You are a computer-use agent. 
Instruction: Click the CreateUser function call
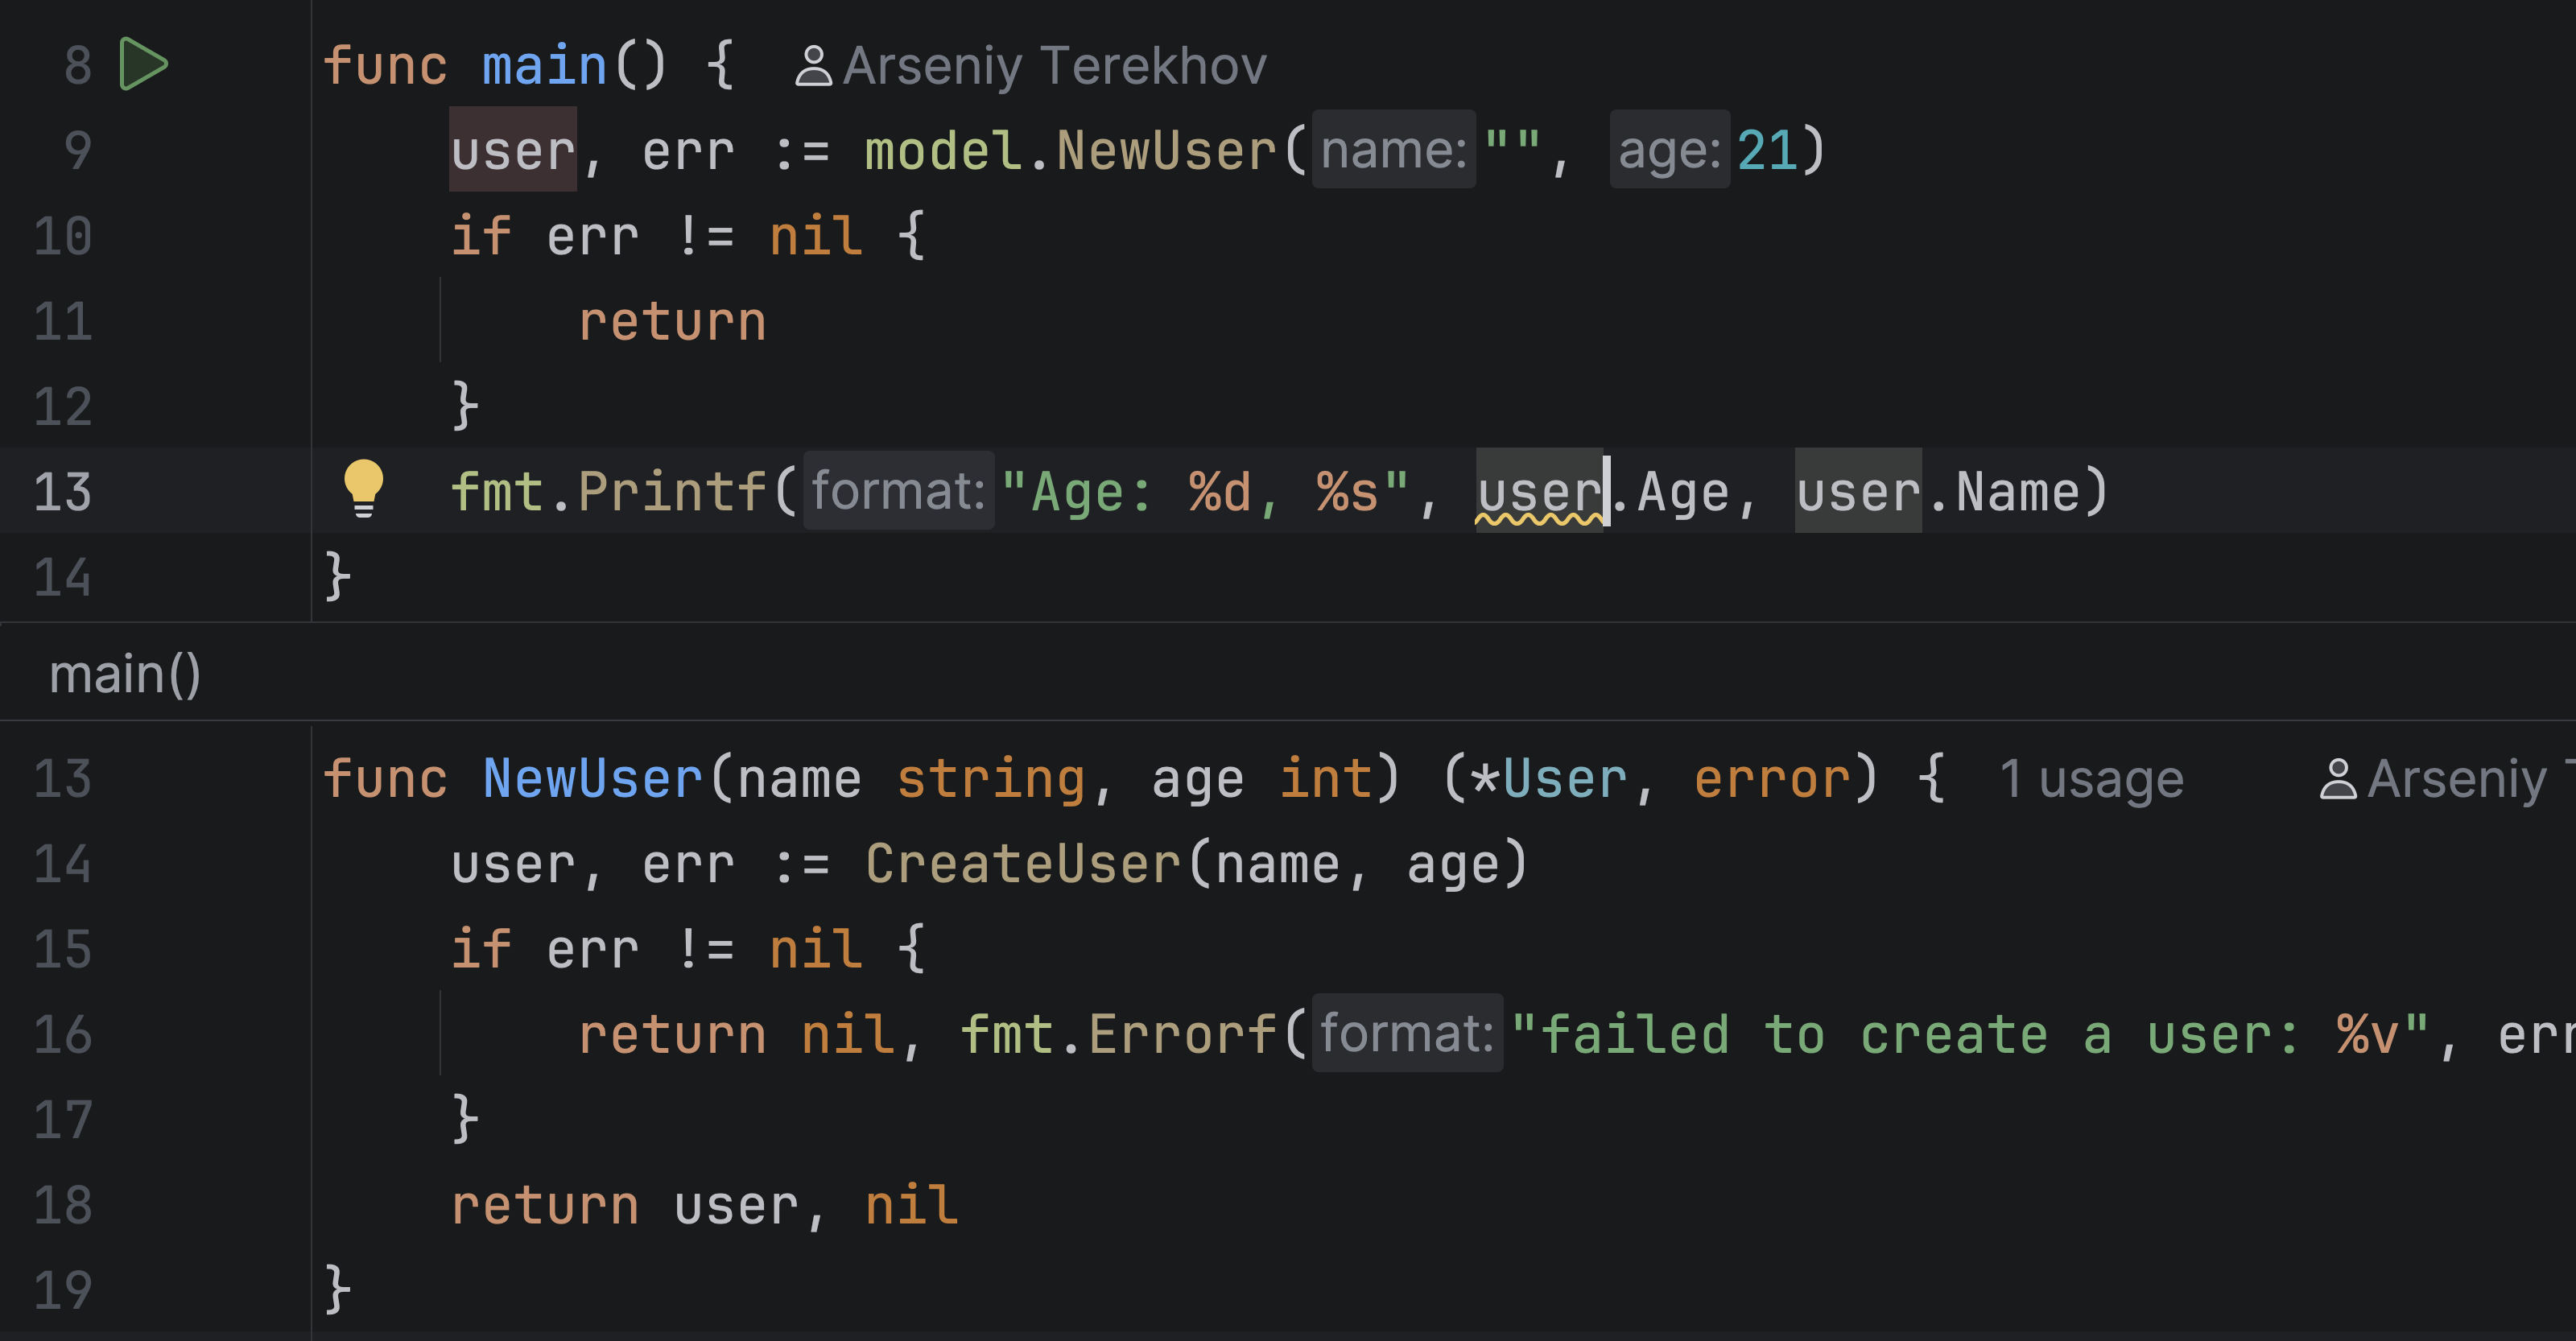(1023, 863)
